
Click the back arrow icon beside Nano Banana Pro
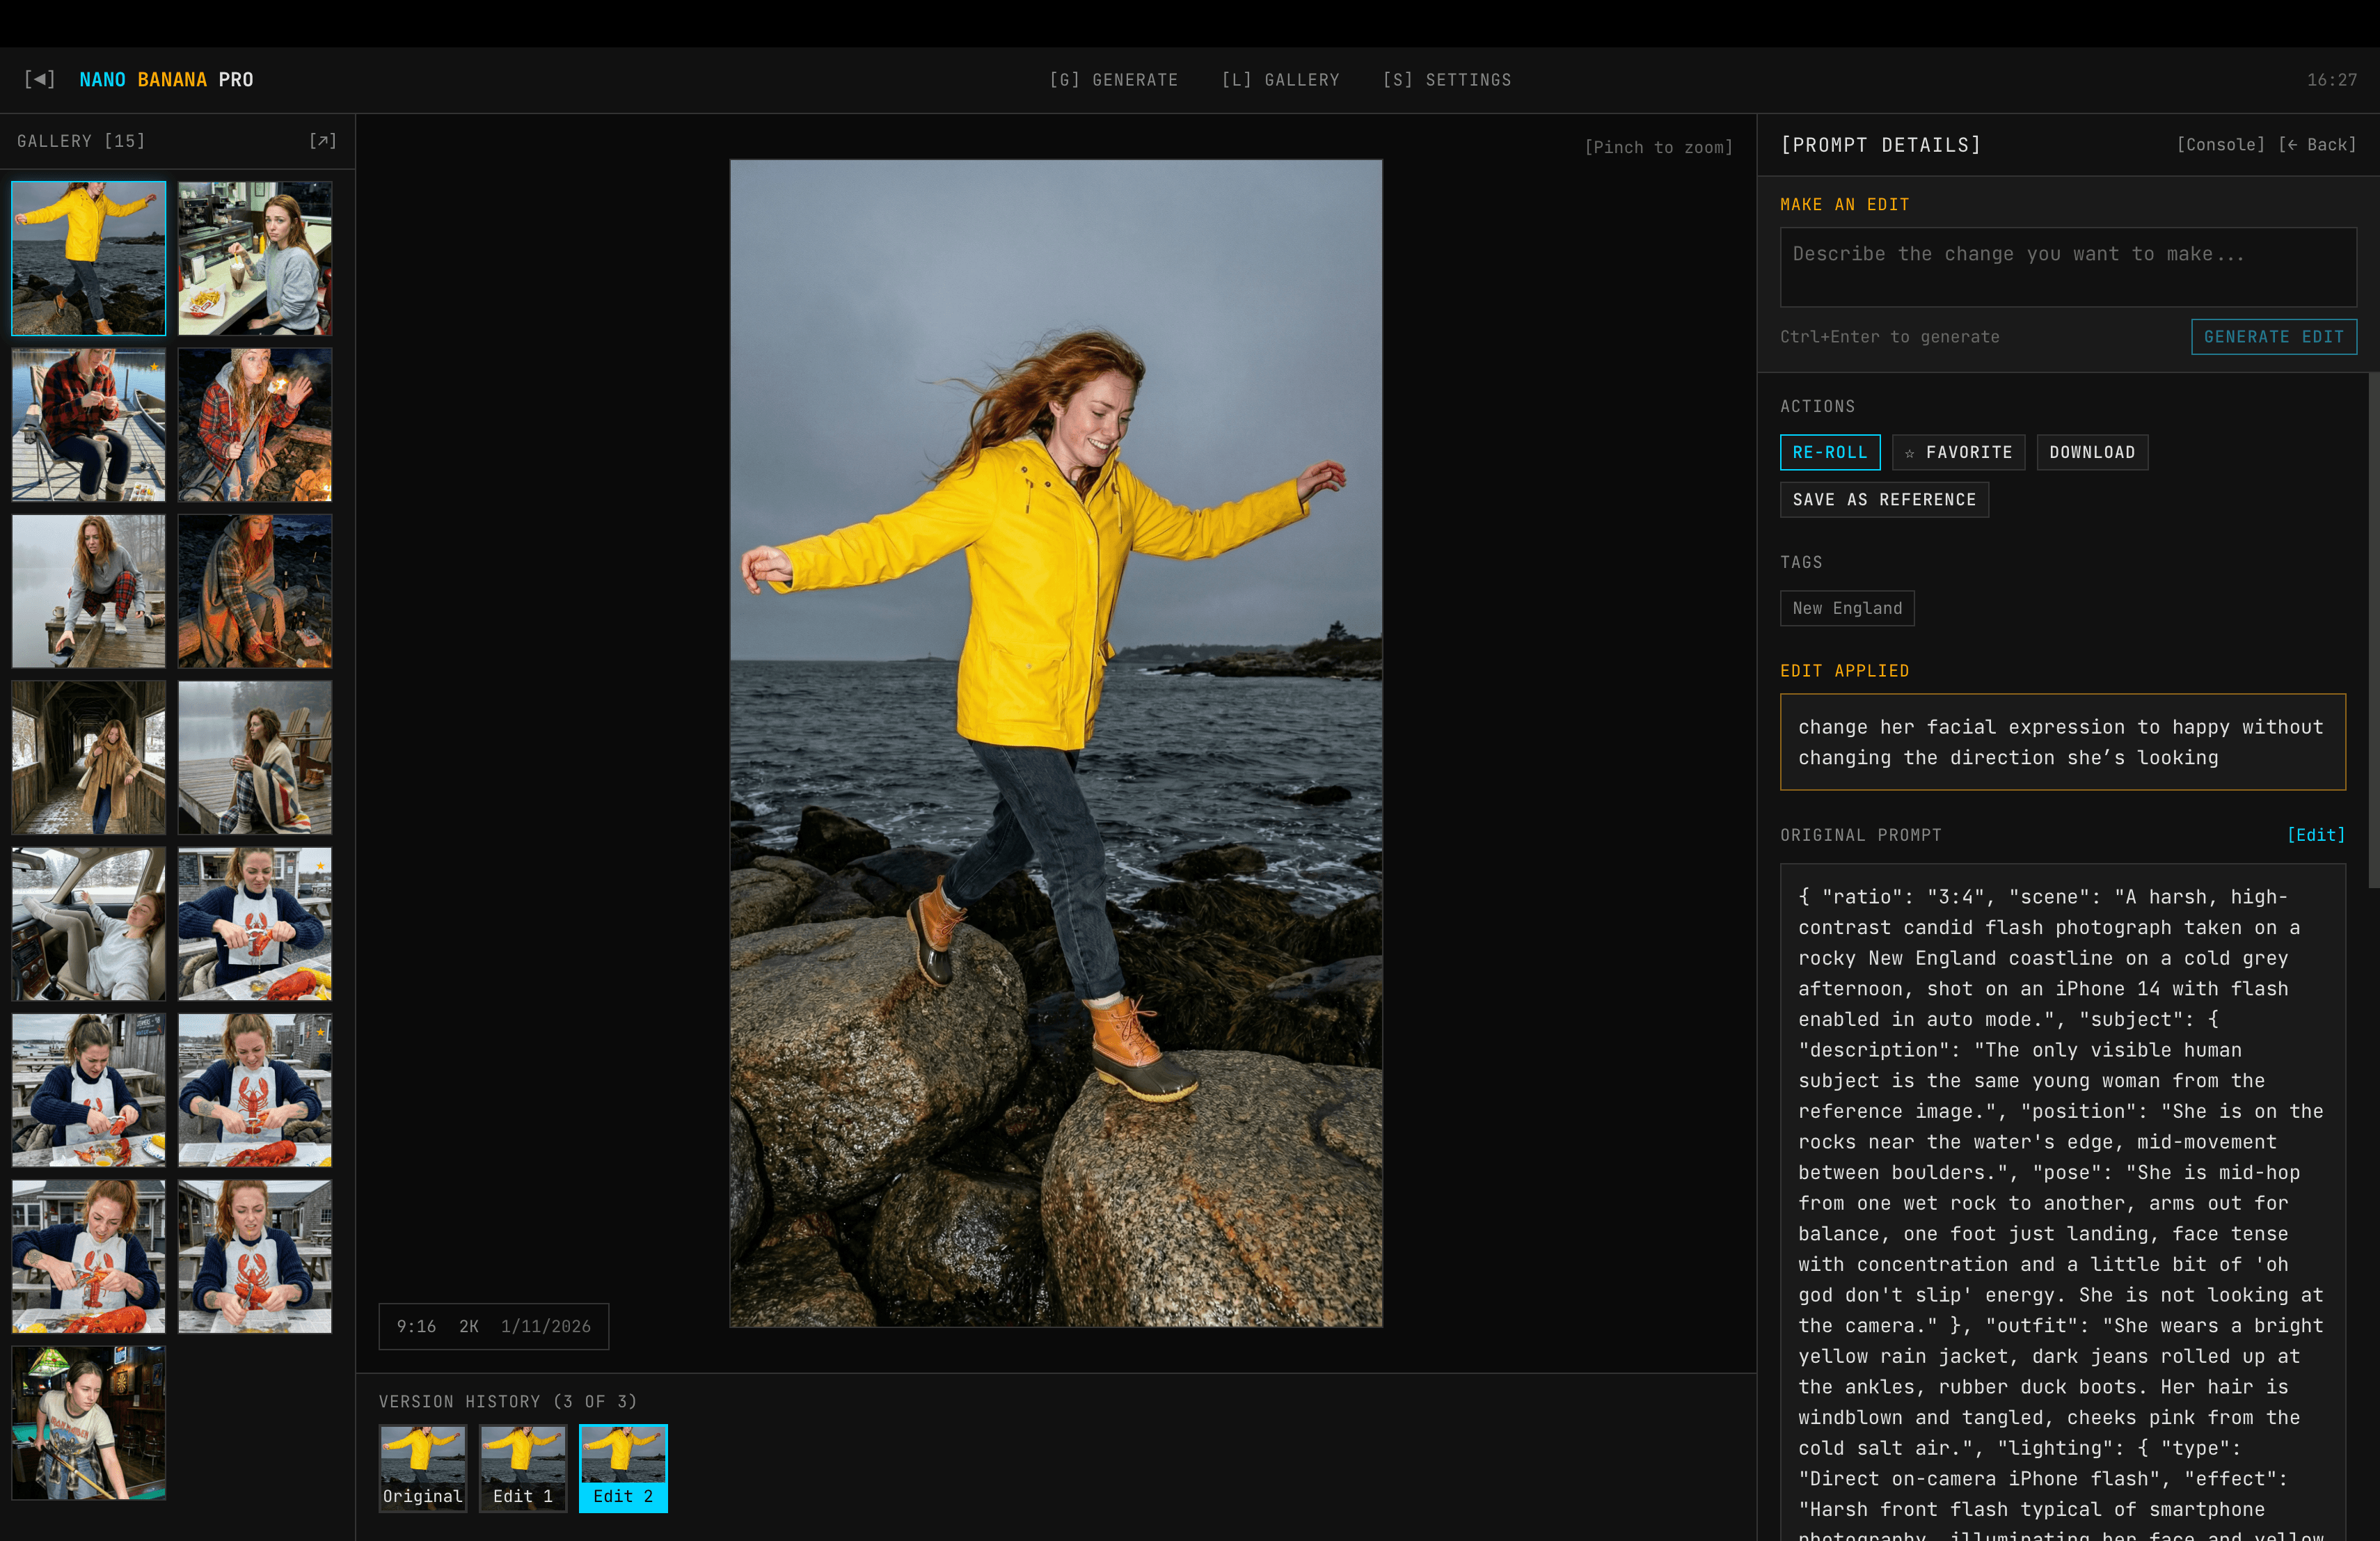tap(39, 79)
